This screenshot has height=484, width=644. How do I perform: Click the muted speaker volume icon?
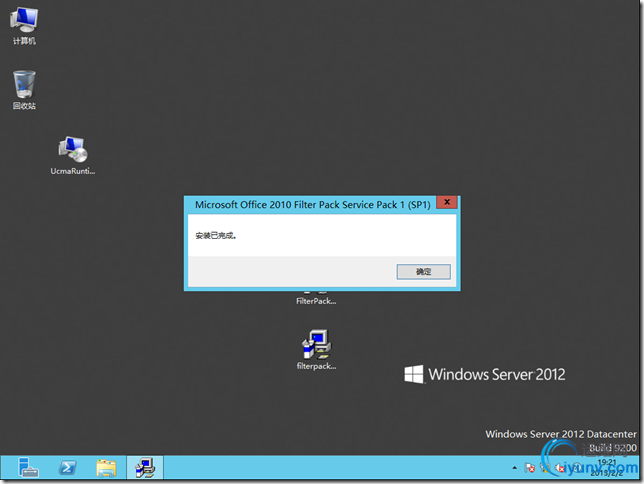(560, 468)
